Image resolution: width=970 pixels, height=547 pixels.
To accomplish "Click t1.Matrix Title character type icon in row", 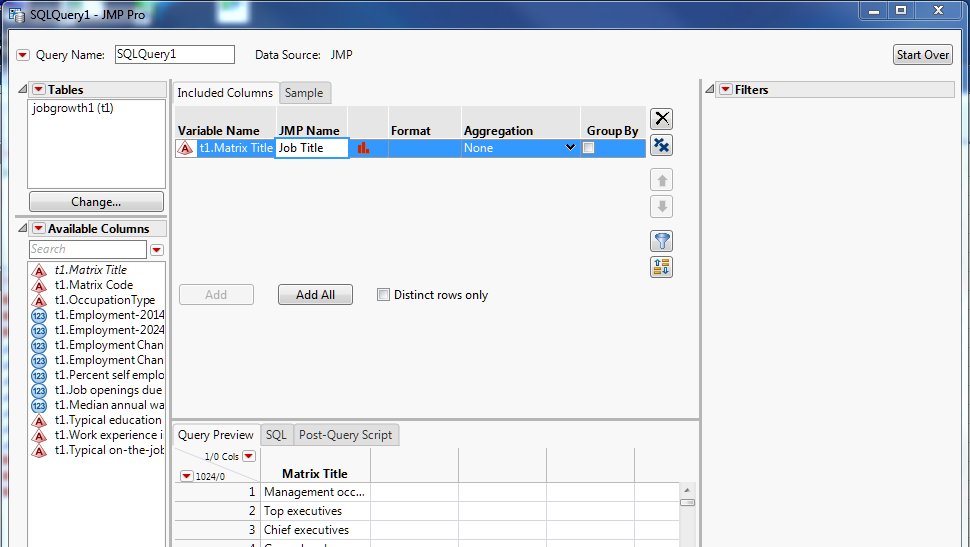I will (186, 148).
